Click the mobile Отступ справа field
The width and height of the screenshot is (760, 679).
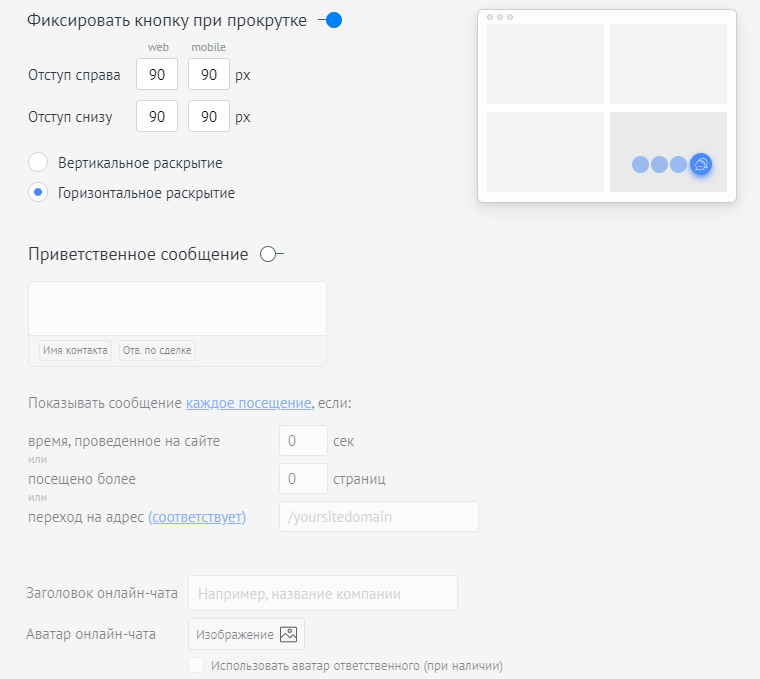coord(209,75)
